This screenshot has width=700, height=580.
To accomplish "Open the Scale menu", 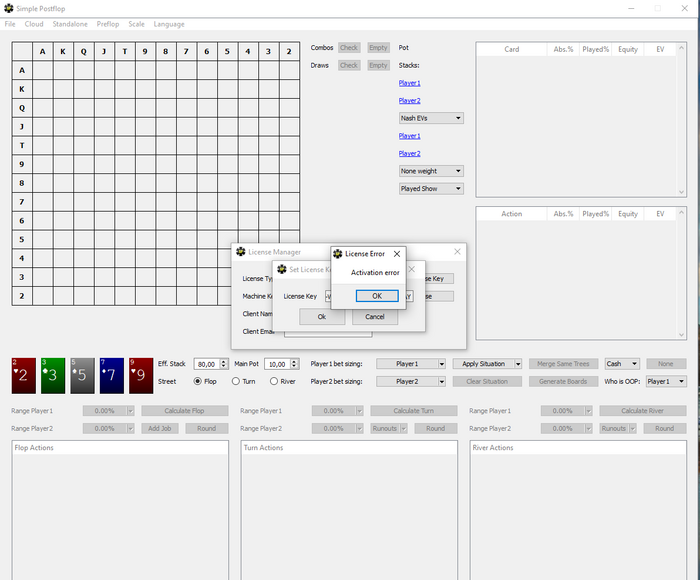I will [x=136, y=24].
